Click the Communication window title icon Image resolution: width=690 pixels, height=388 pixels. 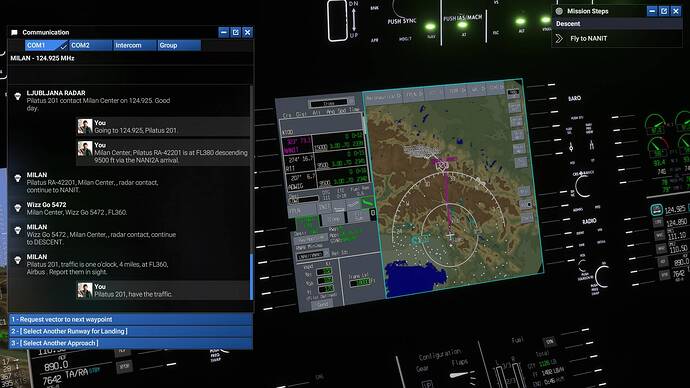pyautogui.click(x=14, y=33)
